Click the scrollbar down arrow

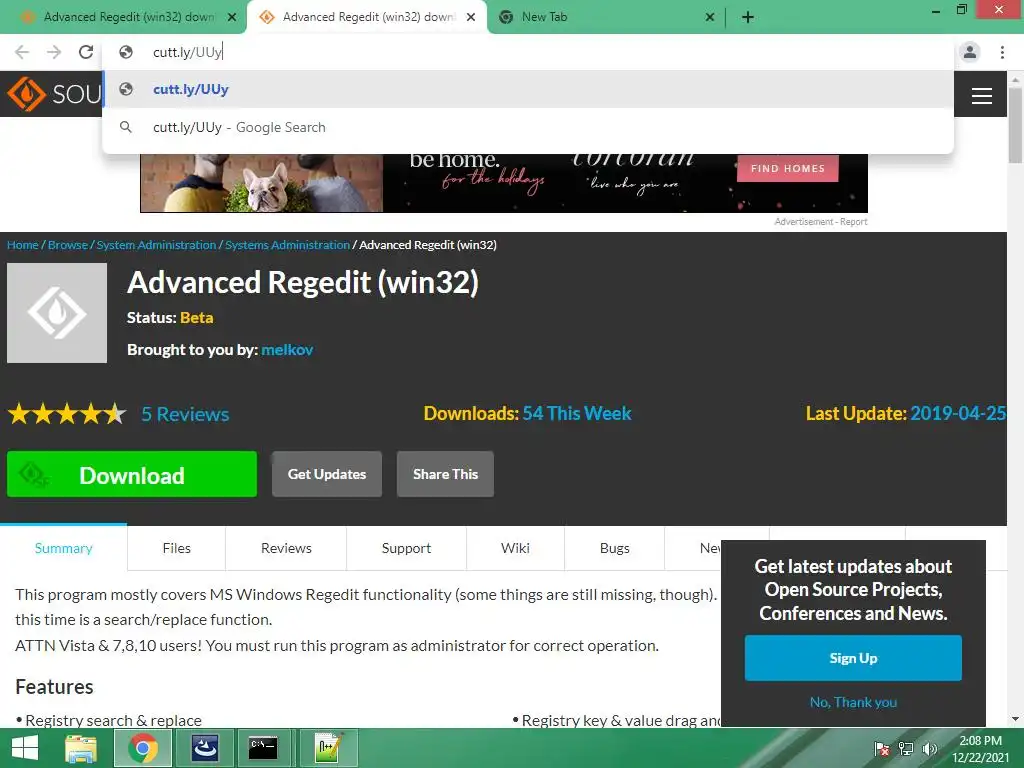pyautogui.click(x=1015, y=719)
